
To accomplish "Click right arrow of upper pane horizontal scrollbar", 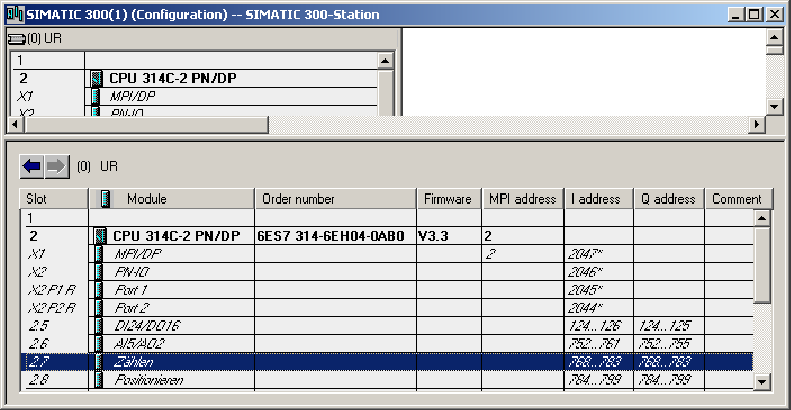I will (756, 125).
